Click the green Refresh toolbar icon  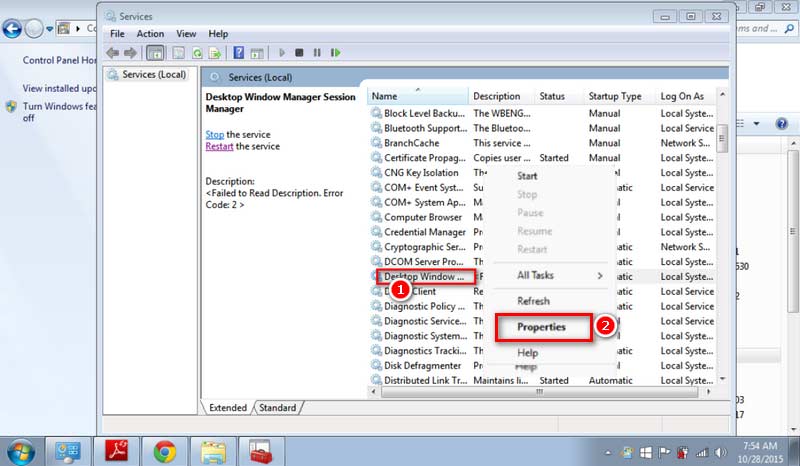click(x=197, y=53)
